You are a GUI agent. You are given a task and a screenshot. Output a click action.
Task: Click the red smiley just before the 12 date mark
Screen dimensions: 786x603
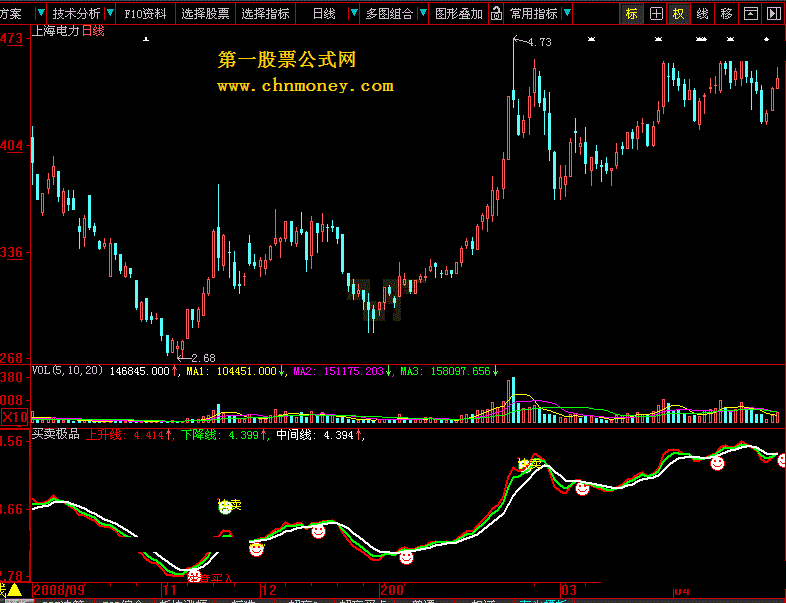coord(256,549)
